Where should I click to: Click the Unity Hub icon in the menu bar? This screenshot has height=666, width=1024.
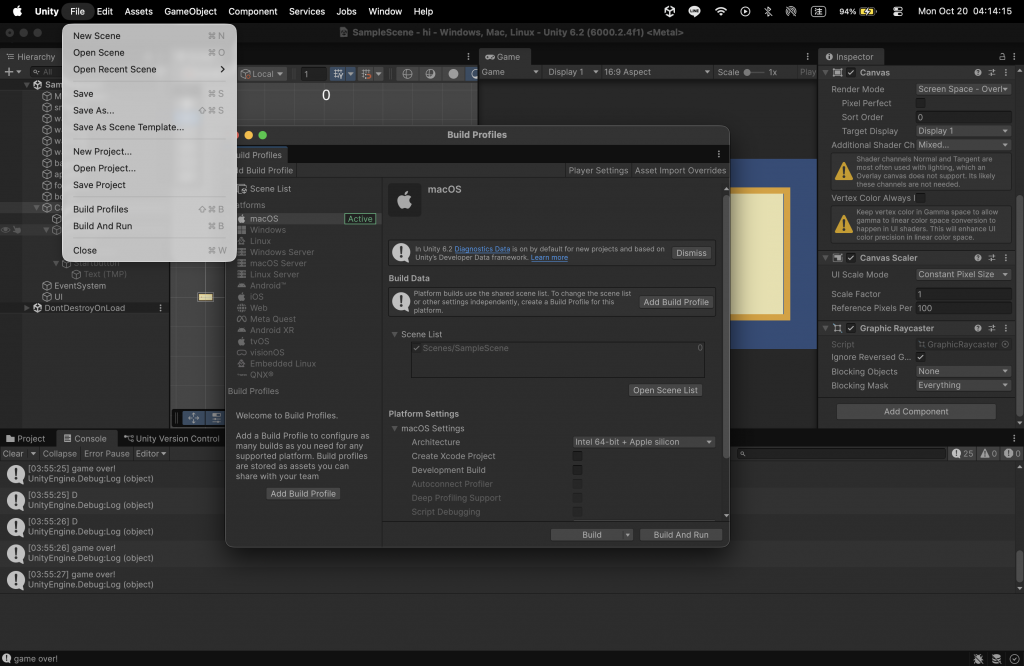(x=669, y=11)
